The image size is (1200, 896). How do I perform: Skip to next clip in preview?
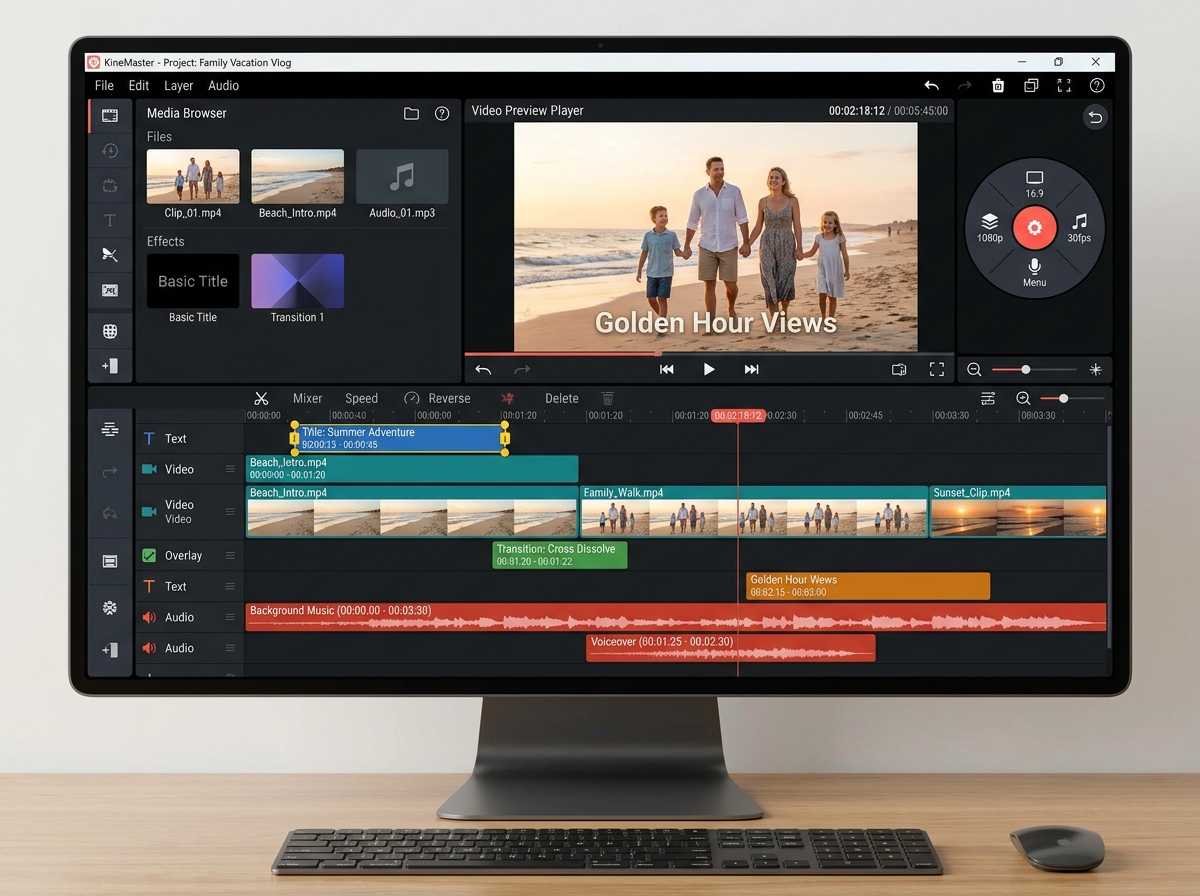[752, 369]
